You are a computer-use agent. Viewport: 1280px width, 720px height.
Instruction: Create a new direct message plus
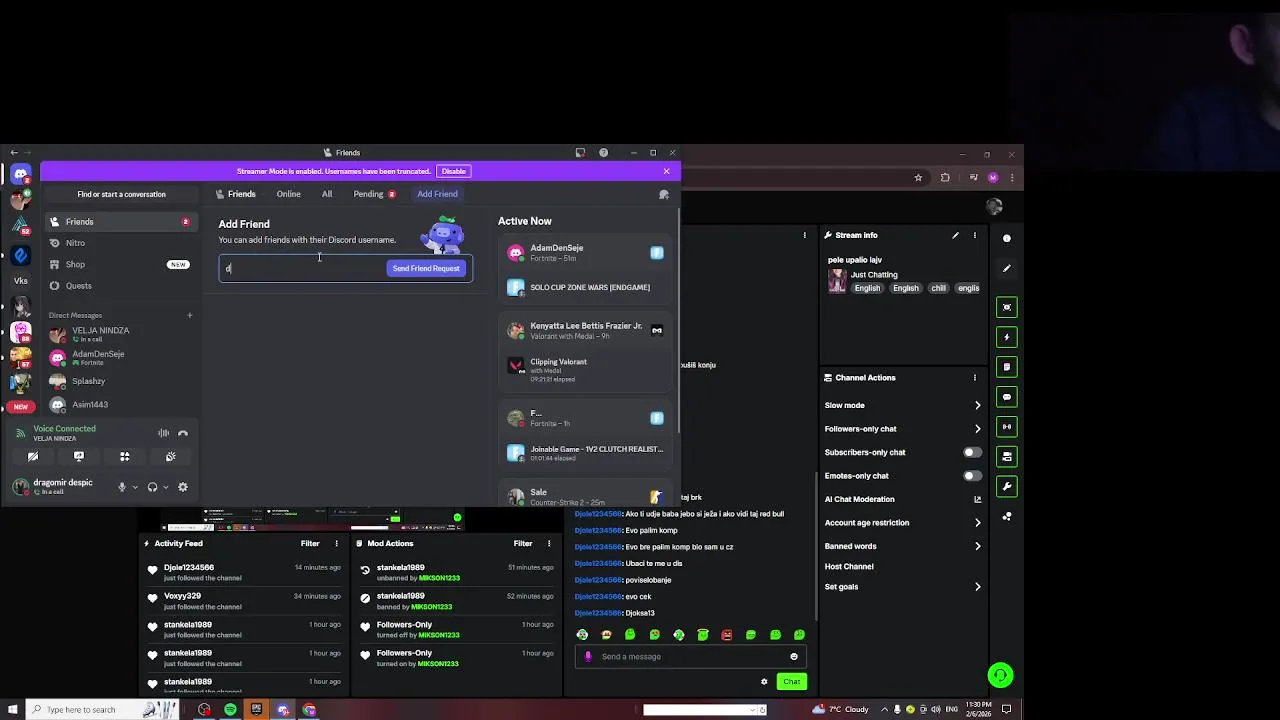[x=189, y=316]
